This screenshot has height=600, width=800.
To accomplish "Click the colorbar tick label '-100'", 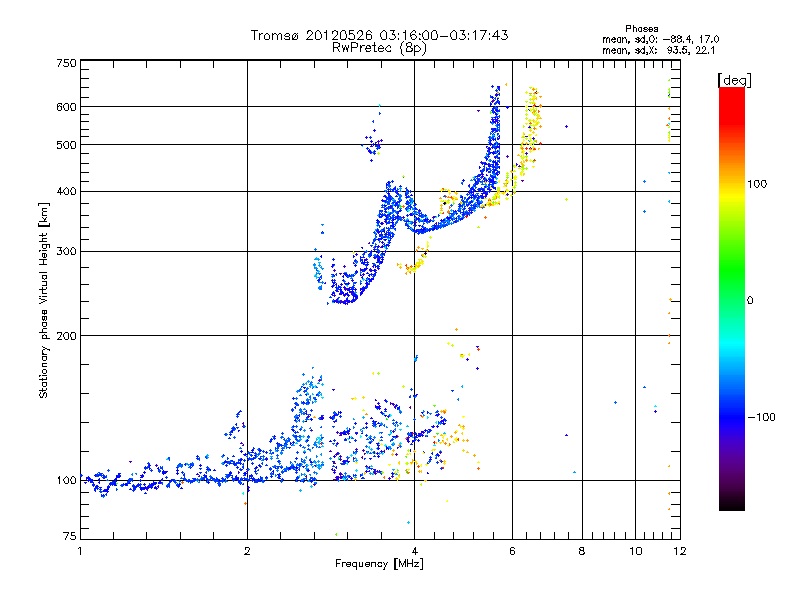I will coord(761,417).
